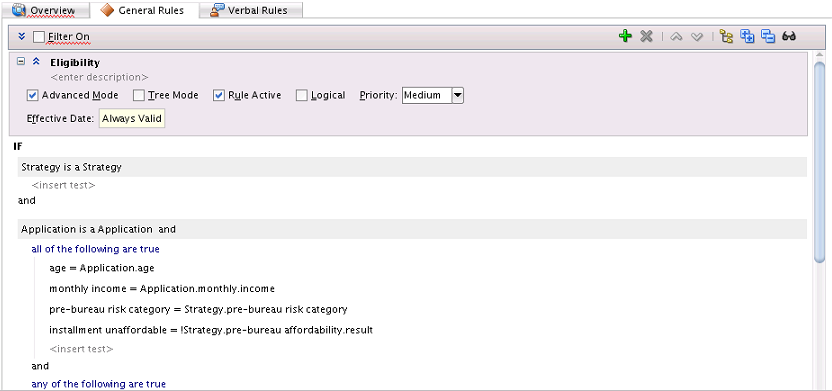
Task: Delete the rule using the gray X
Action: tap(646, 37)
